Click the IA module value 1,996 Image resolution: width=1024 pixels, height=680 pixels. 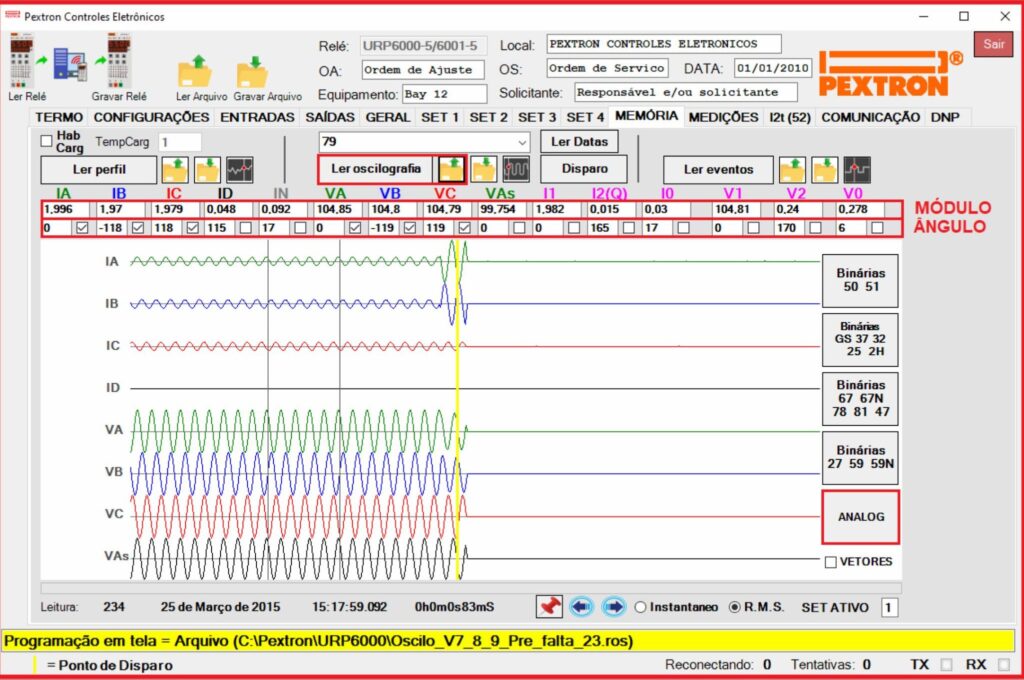point(66,209)
